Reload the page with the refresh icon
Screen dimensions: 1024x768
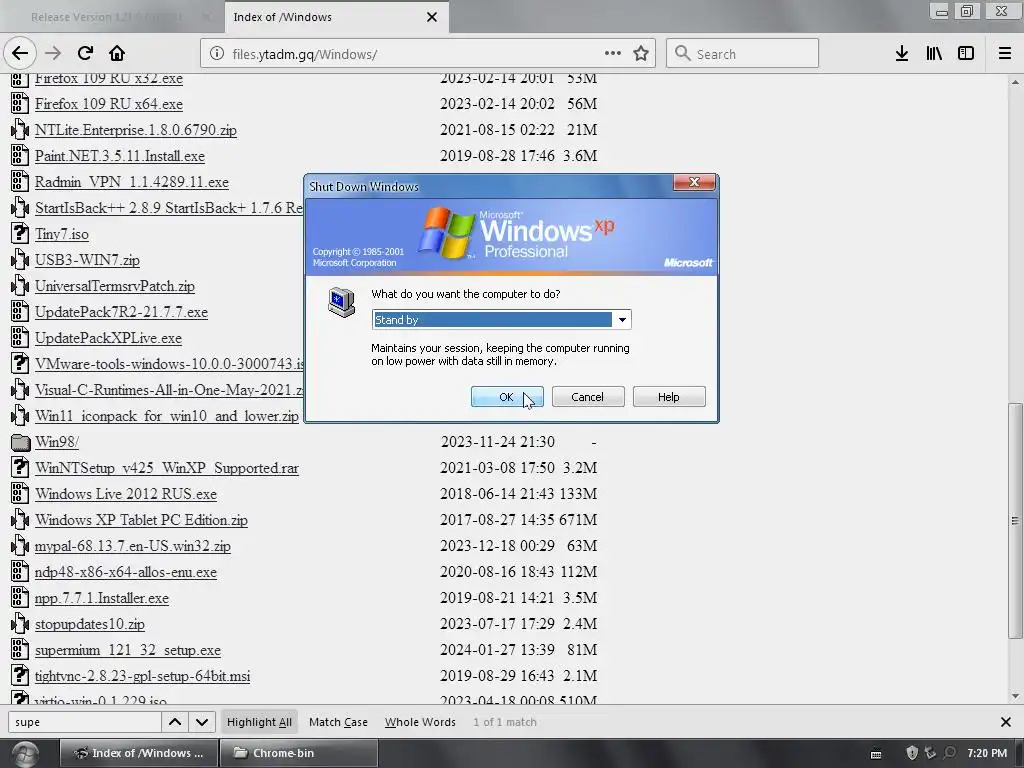click(85, 54)
